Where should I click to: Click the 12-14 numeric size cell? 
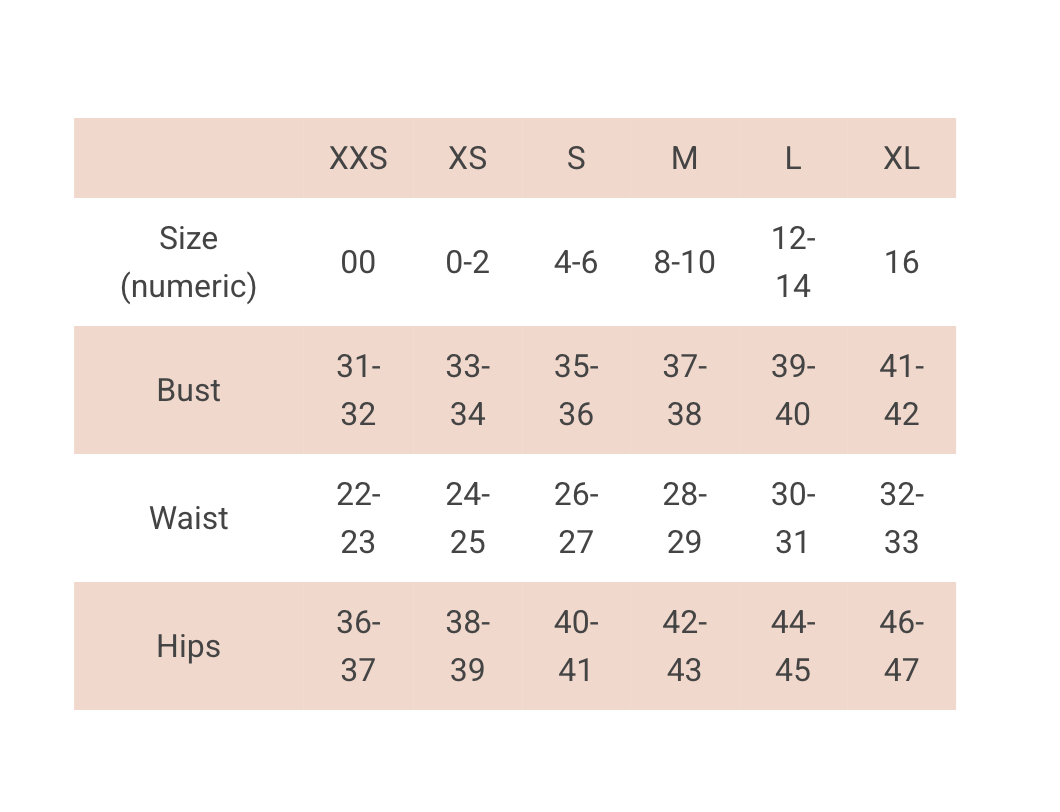click(x=792, y=262)
